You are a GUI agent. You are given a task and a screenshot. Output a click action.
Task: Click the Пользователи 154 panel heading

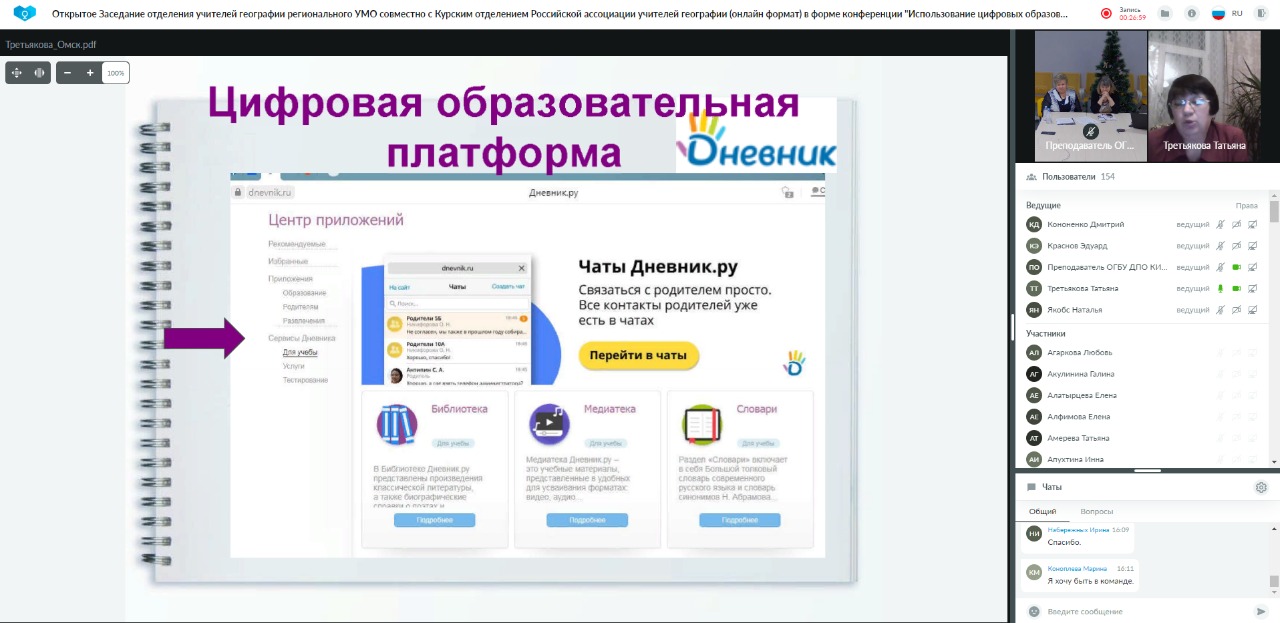[1078, 177]
